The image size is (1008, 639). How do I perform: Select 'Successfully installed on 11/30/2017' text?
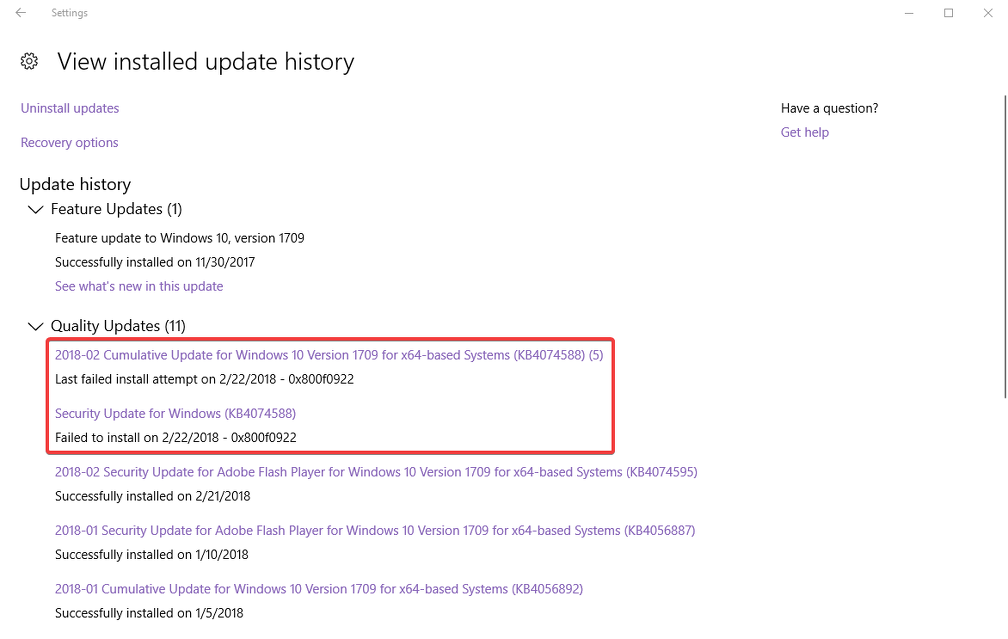155,262
